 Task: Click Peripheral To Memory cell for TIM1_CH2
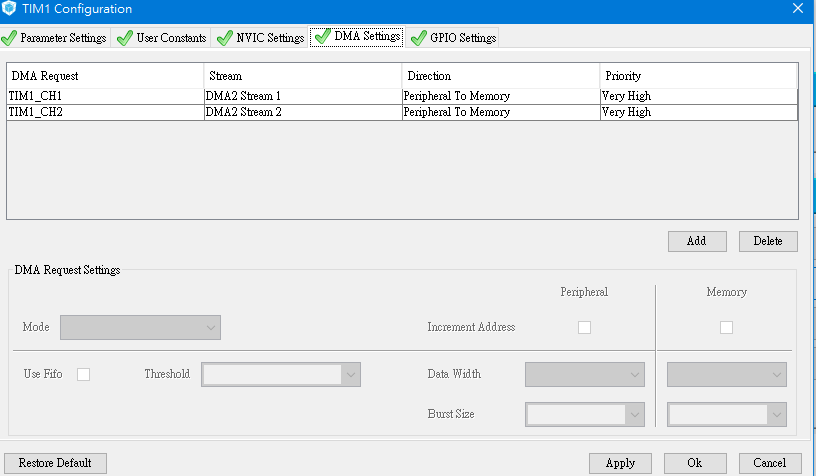point(501,112)
